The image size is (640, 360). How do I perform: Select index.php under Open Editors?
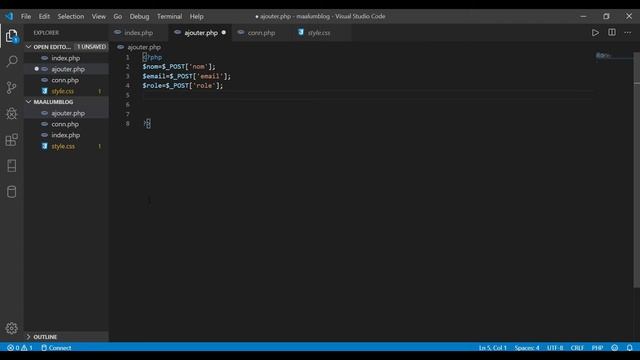[67, 58]
